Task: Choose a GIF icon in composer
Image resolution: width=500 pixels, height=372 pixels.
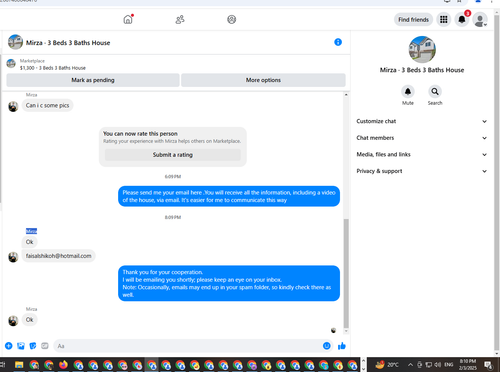Action: (45, 346)
